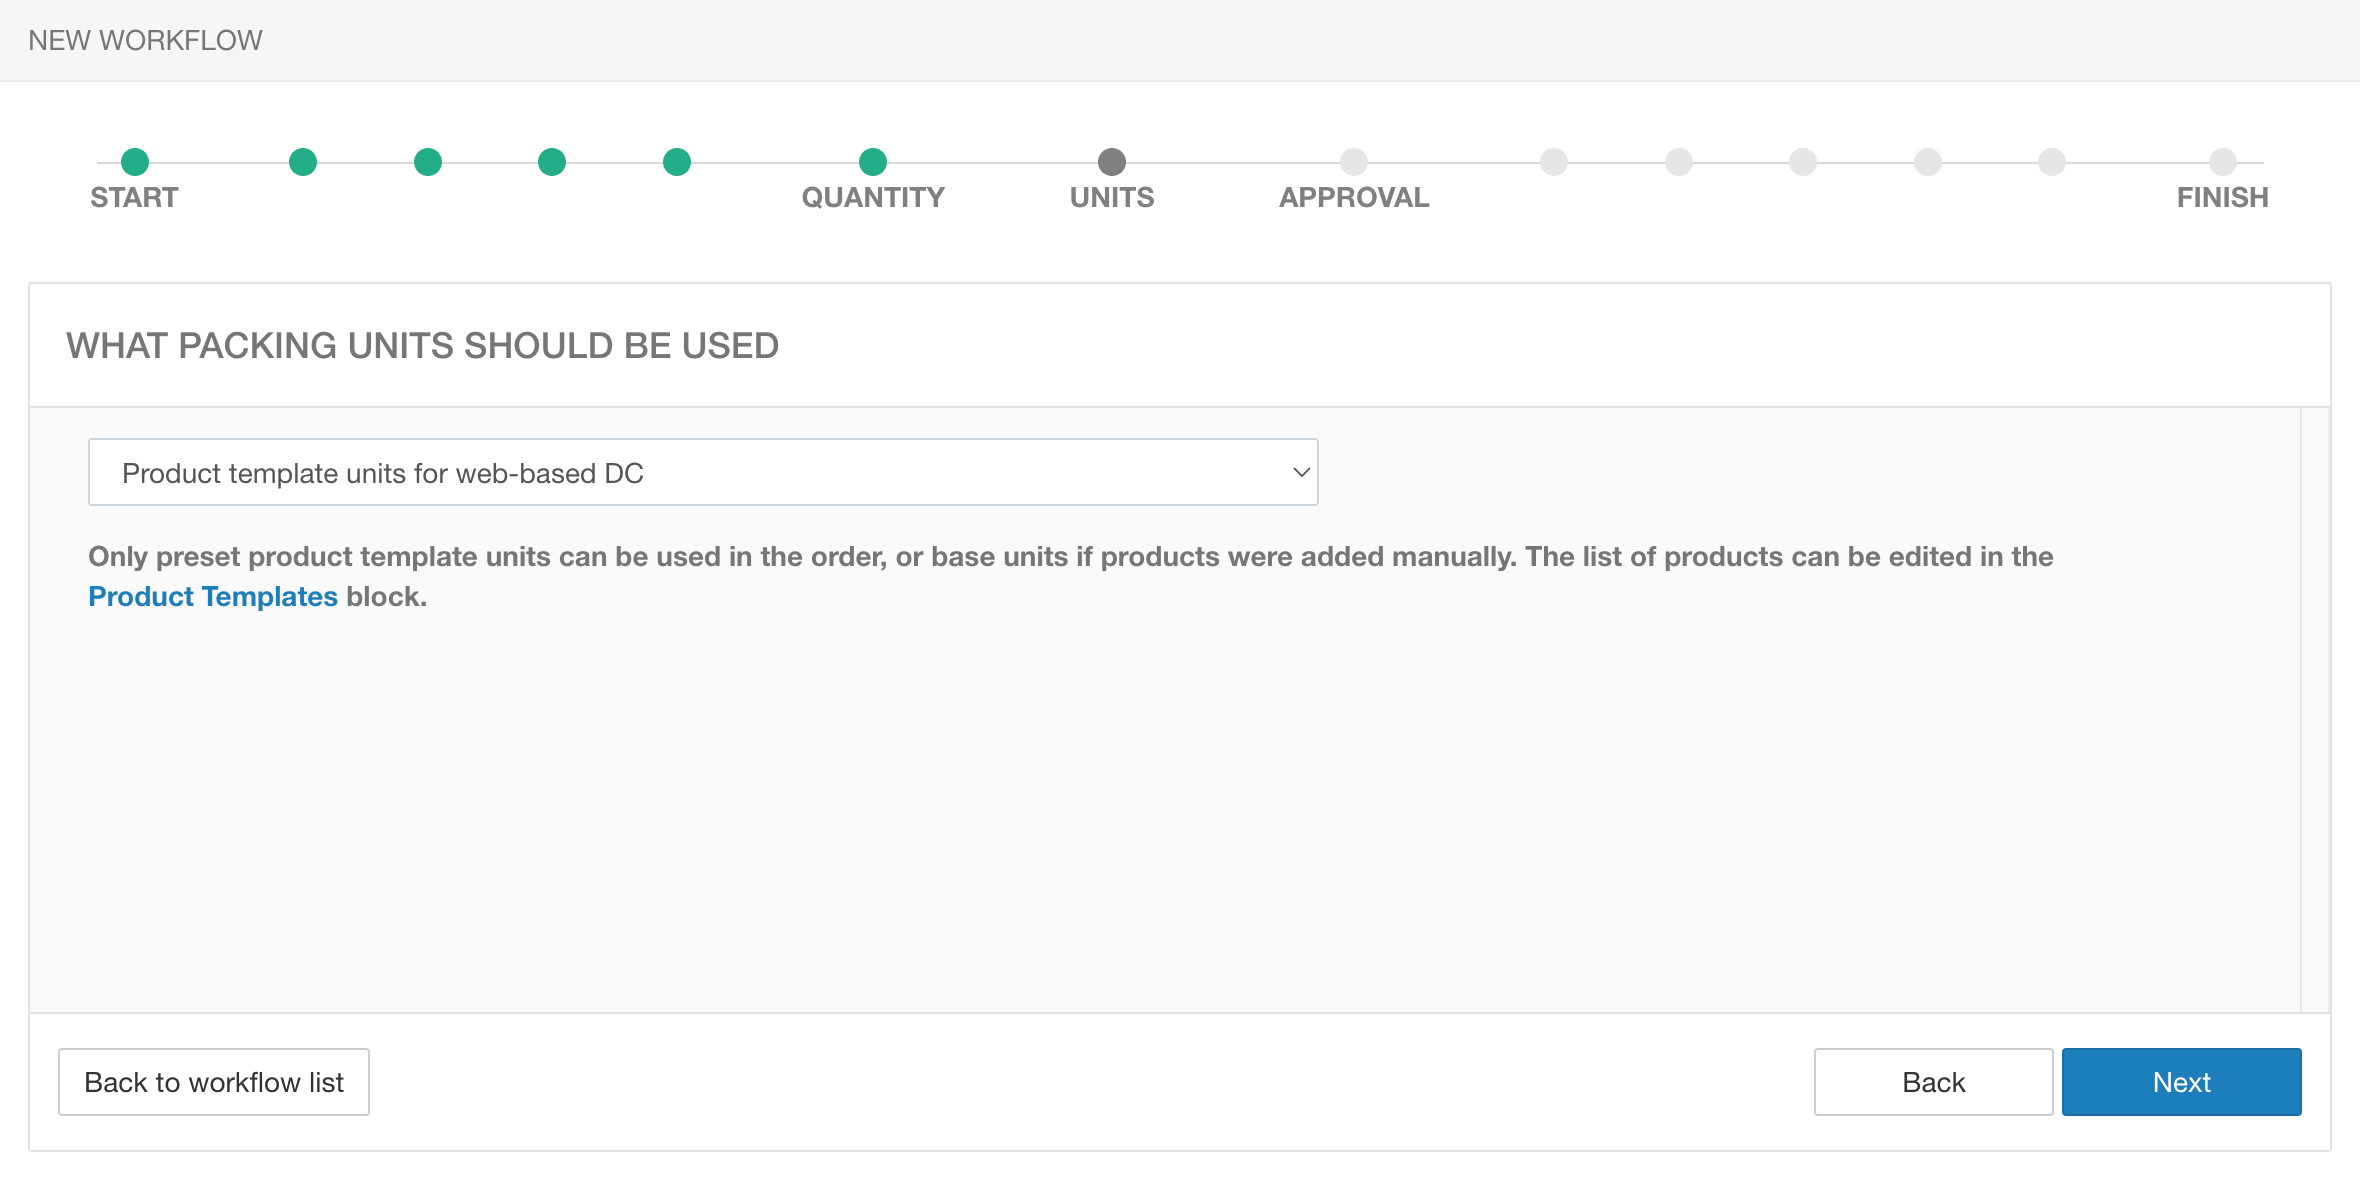Viewport: 2360px width, 1178px height.
Task: Click the APPROVAL step label
Action: (x=1354, y=198)
